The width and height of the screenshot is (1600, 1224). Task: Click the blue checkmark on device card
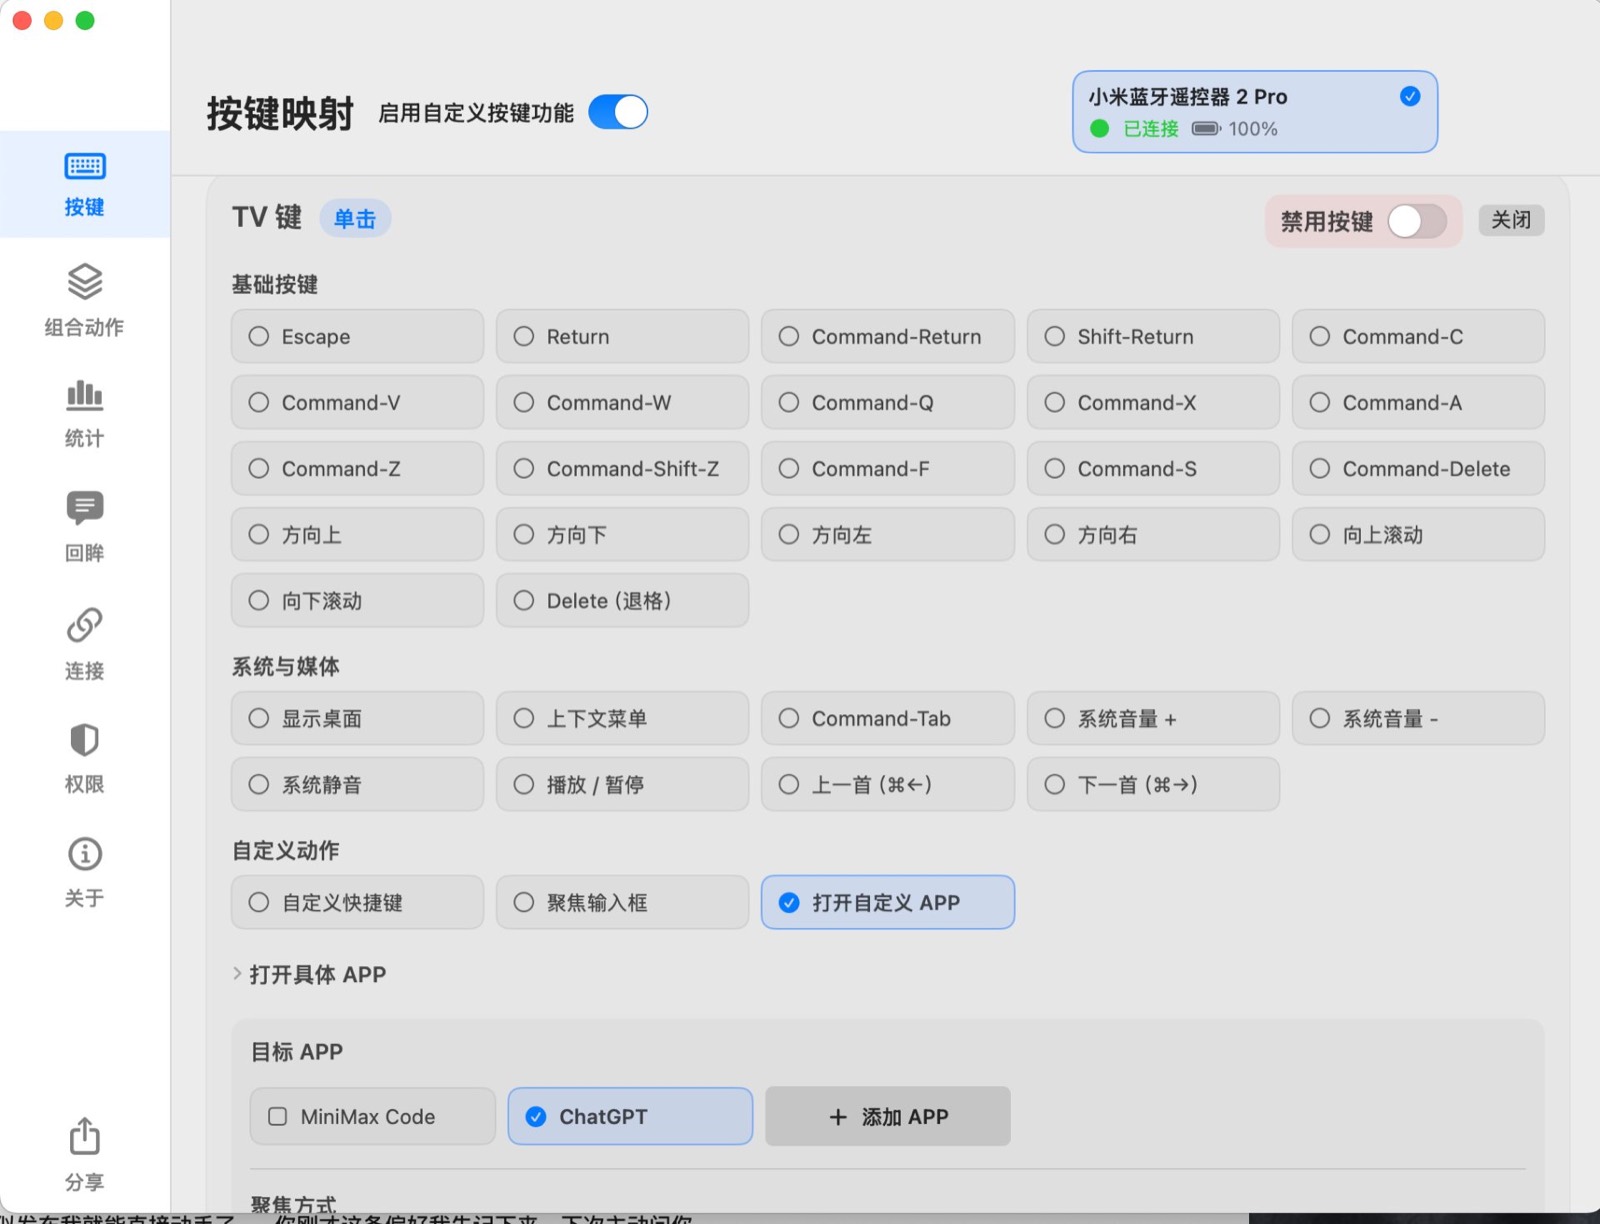click(1410, 96)
